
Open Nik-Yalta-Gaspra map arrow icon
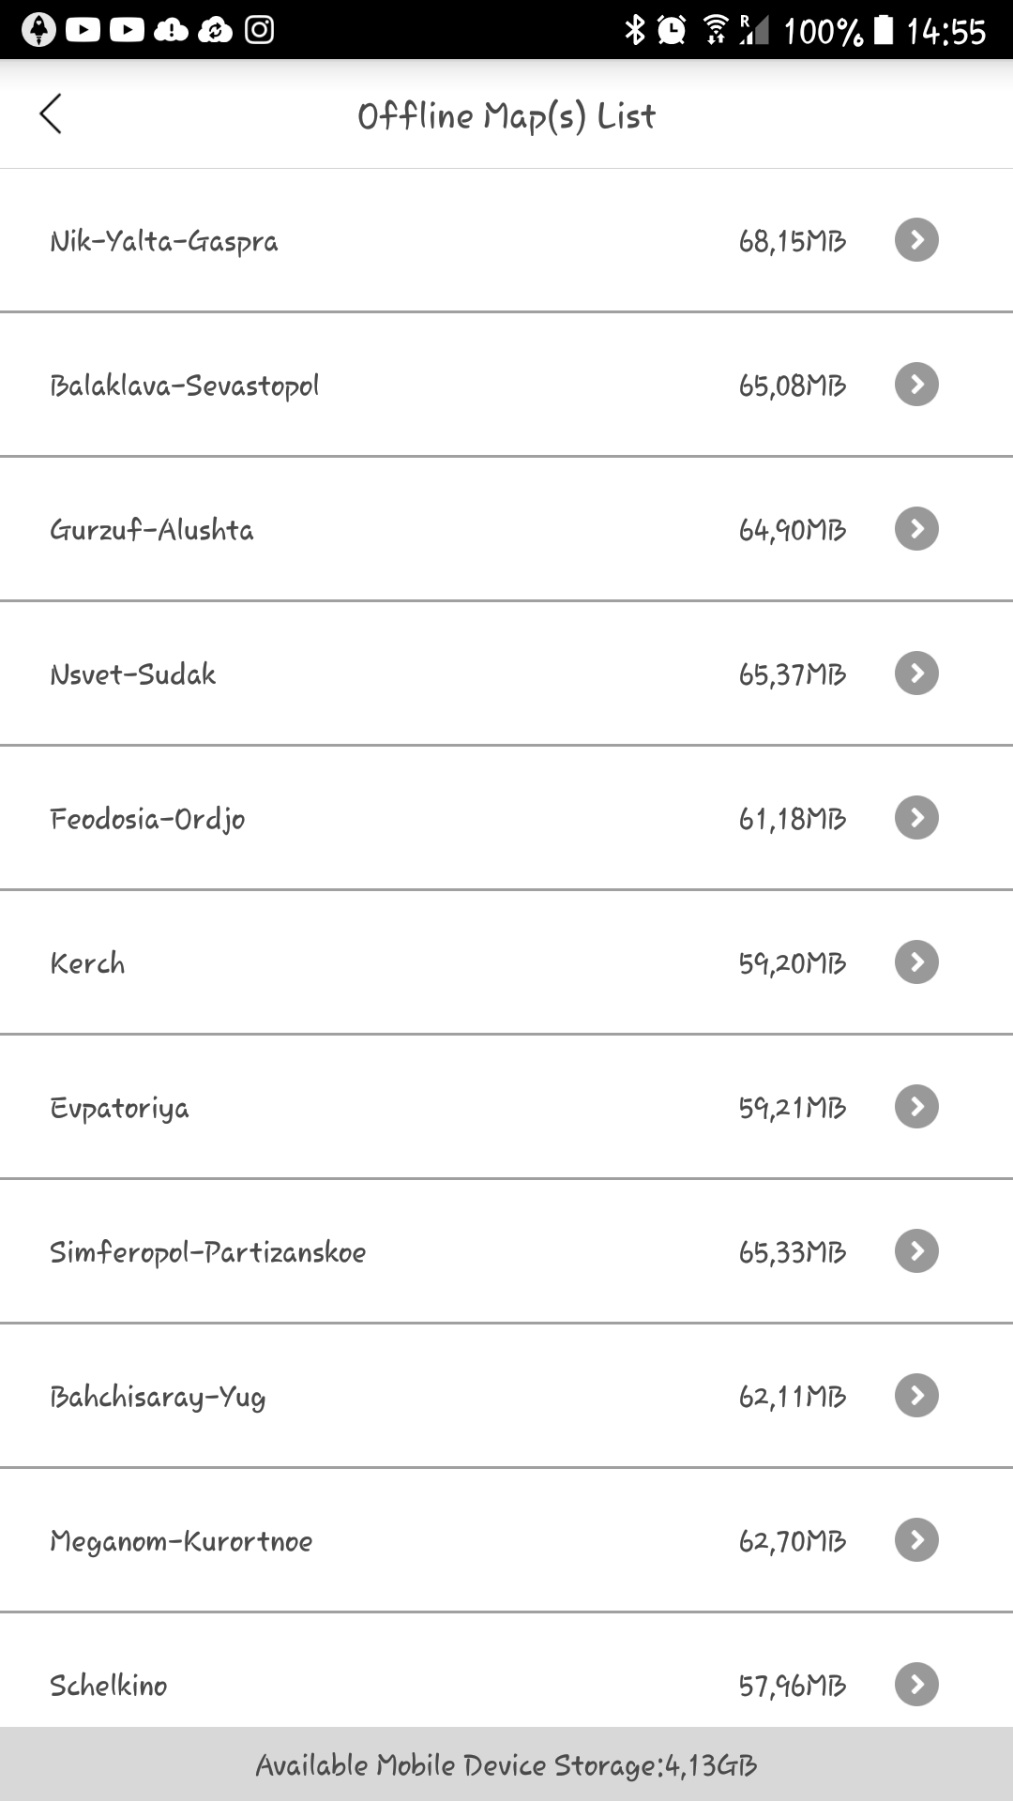click(916, 240)
